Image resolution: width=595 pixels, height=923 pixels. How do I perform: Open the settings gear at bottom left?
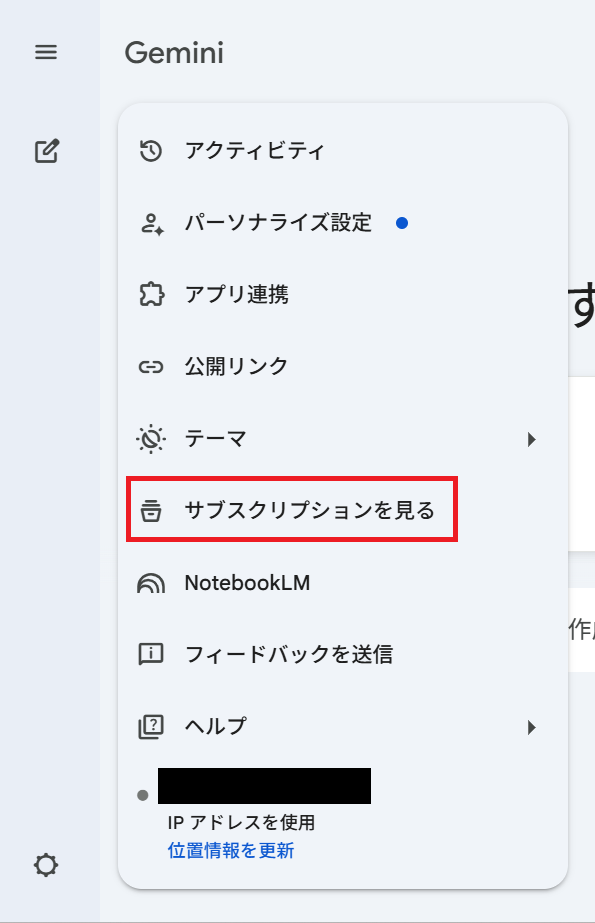(x=44, y=865)
